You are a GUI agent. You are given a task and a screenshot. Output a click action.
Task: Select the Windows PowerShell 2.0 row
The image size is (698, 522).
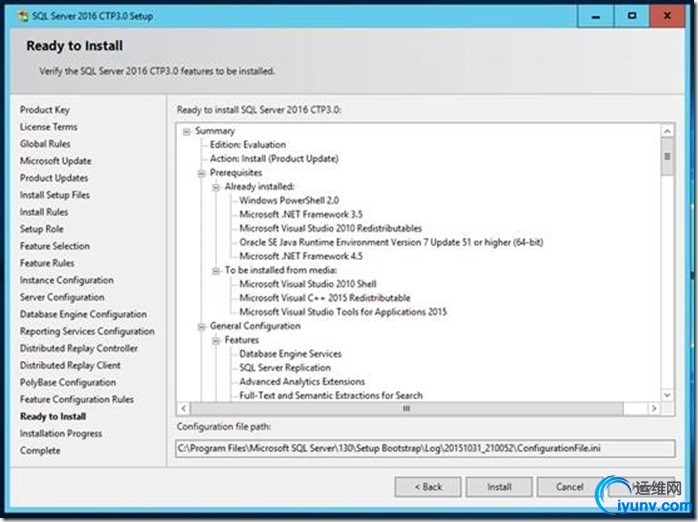(289, 200)
